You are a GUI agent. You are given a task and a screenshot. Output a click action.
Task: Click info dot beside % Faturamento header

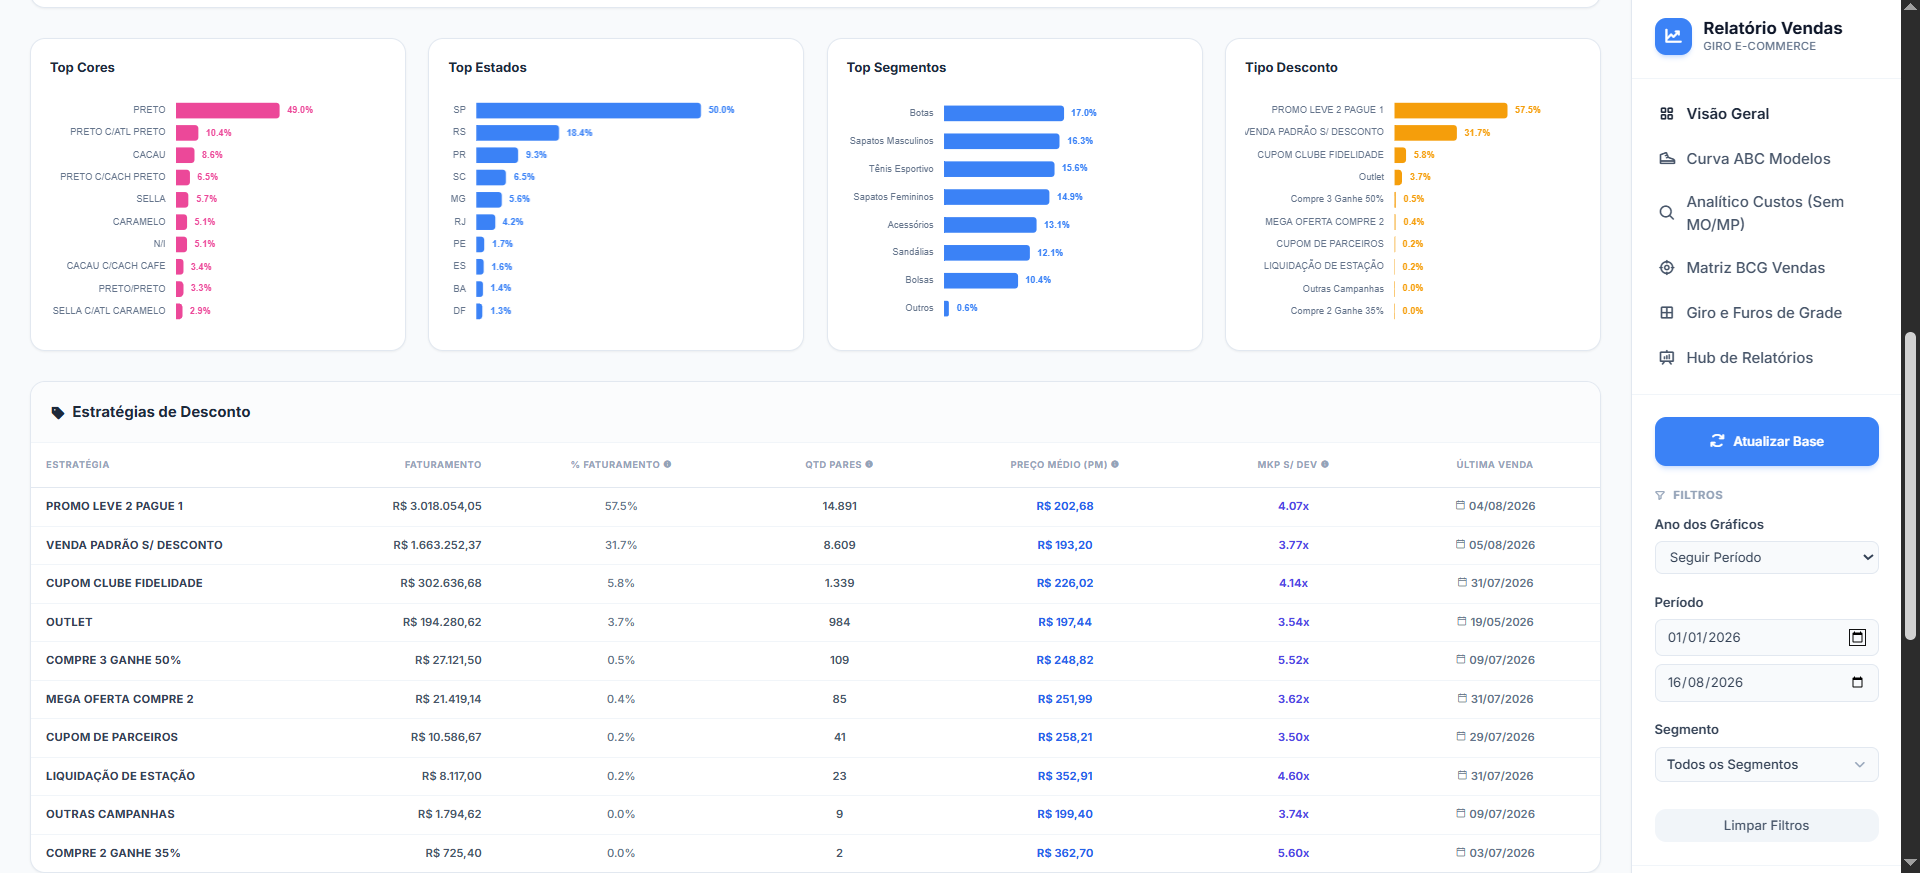click(x=668, y=464)
